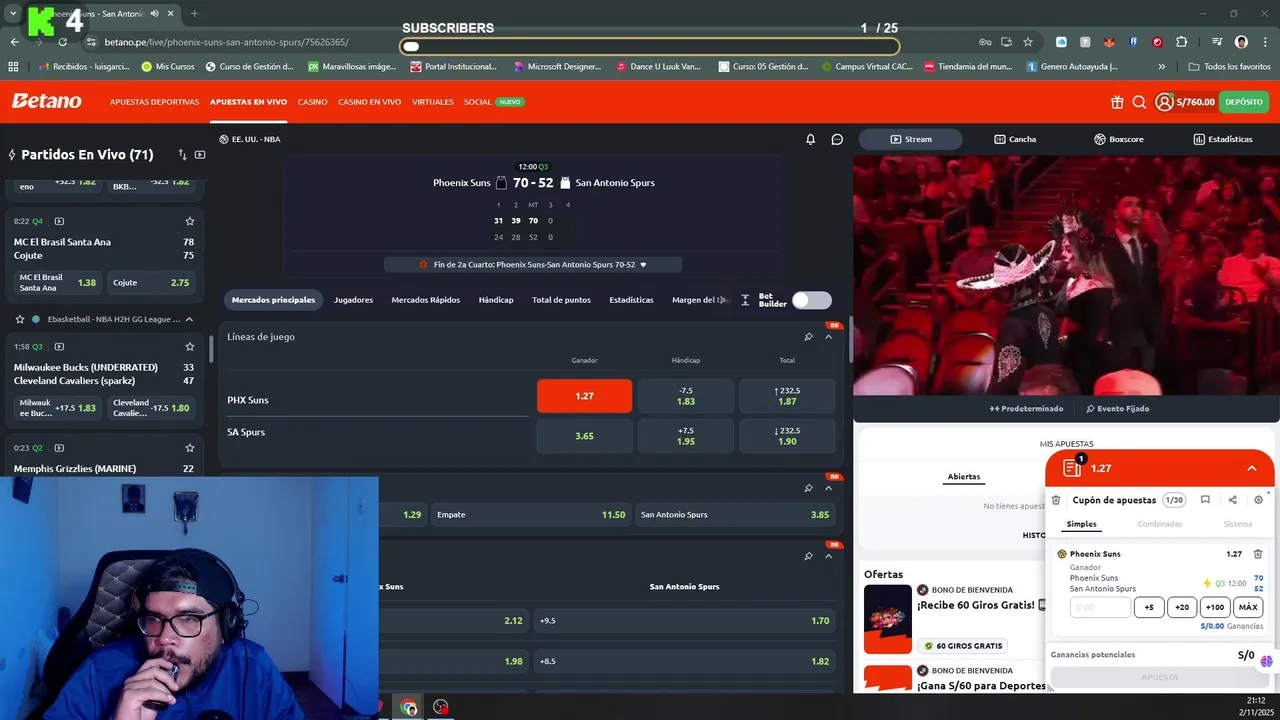1280x720 pixels.
Task: Click the Chrome apps grid icon in bookmarks bar
Action: pyautogui.click(x=13, y=66)
